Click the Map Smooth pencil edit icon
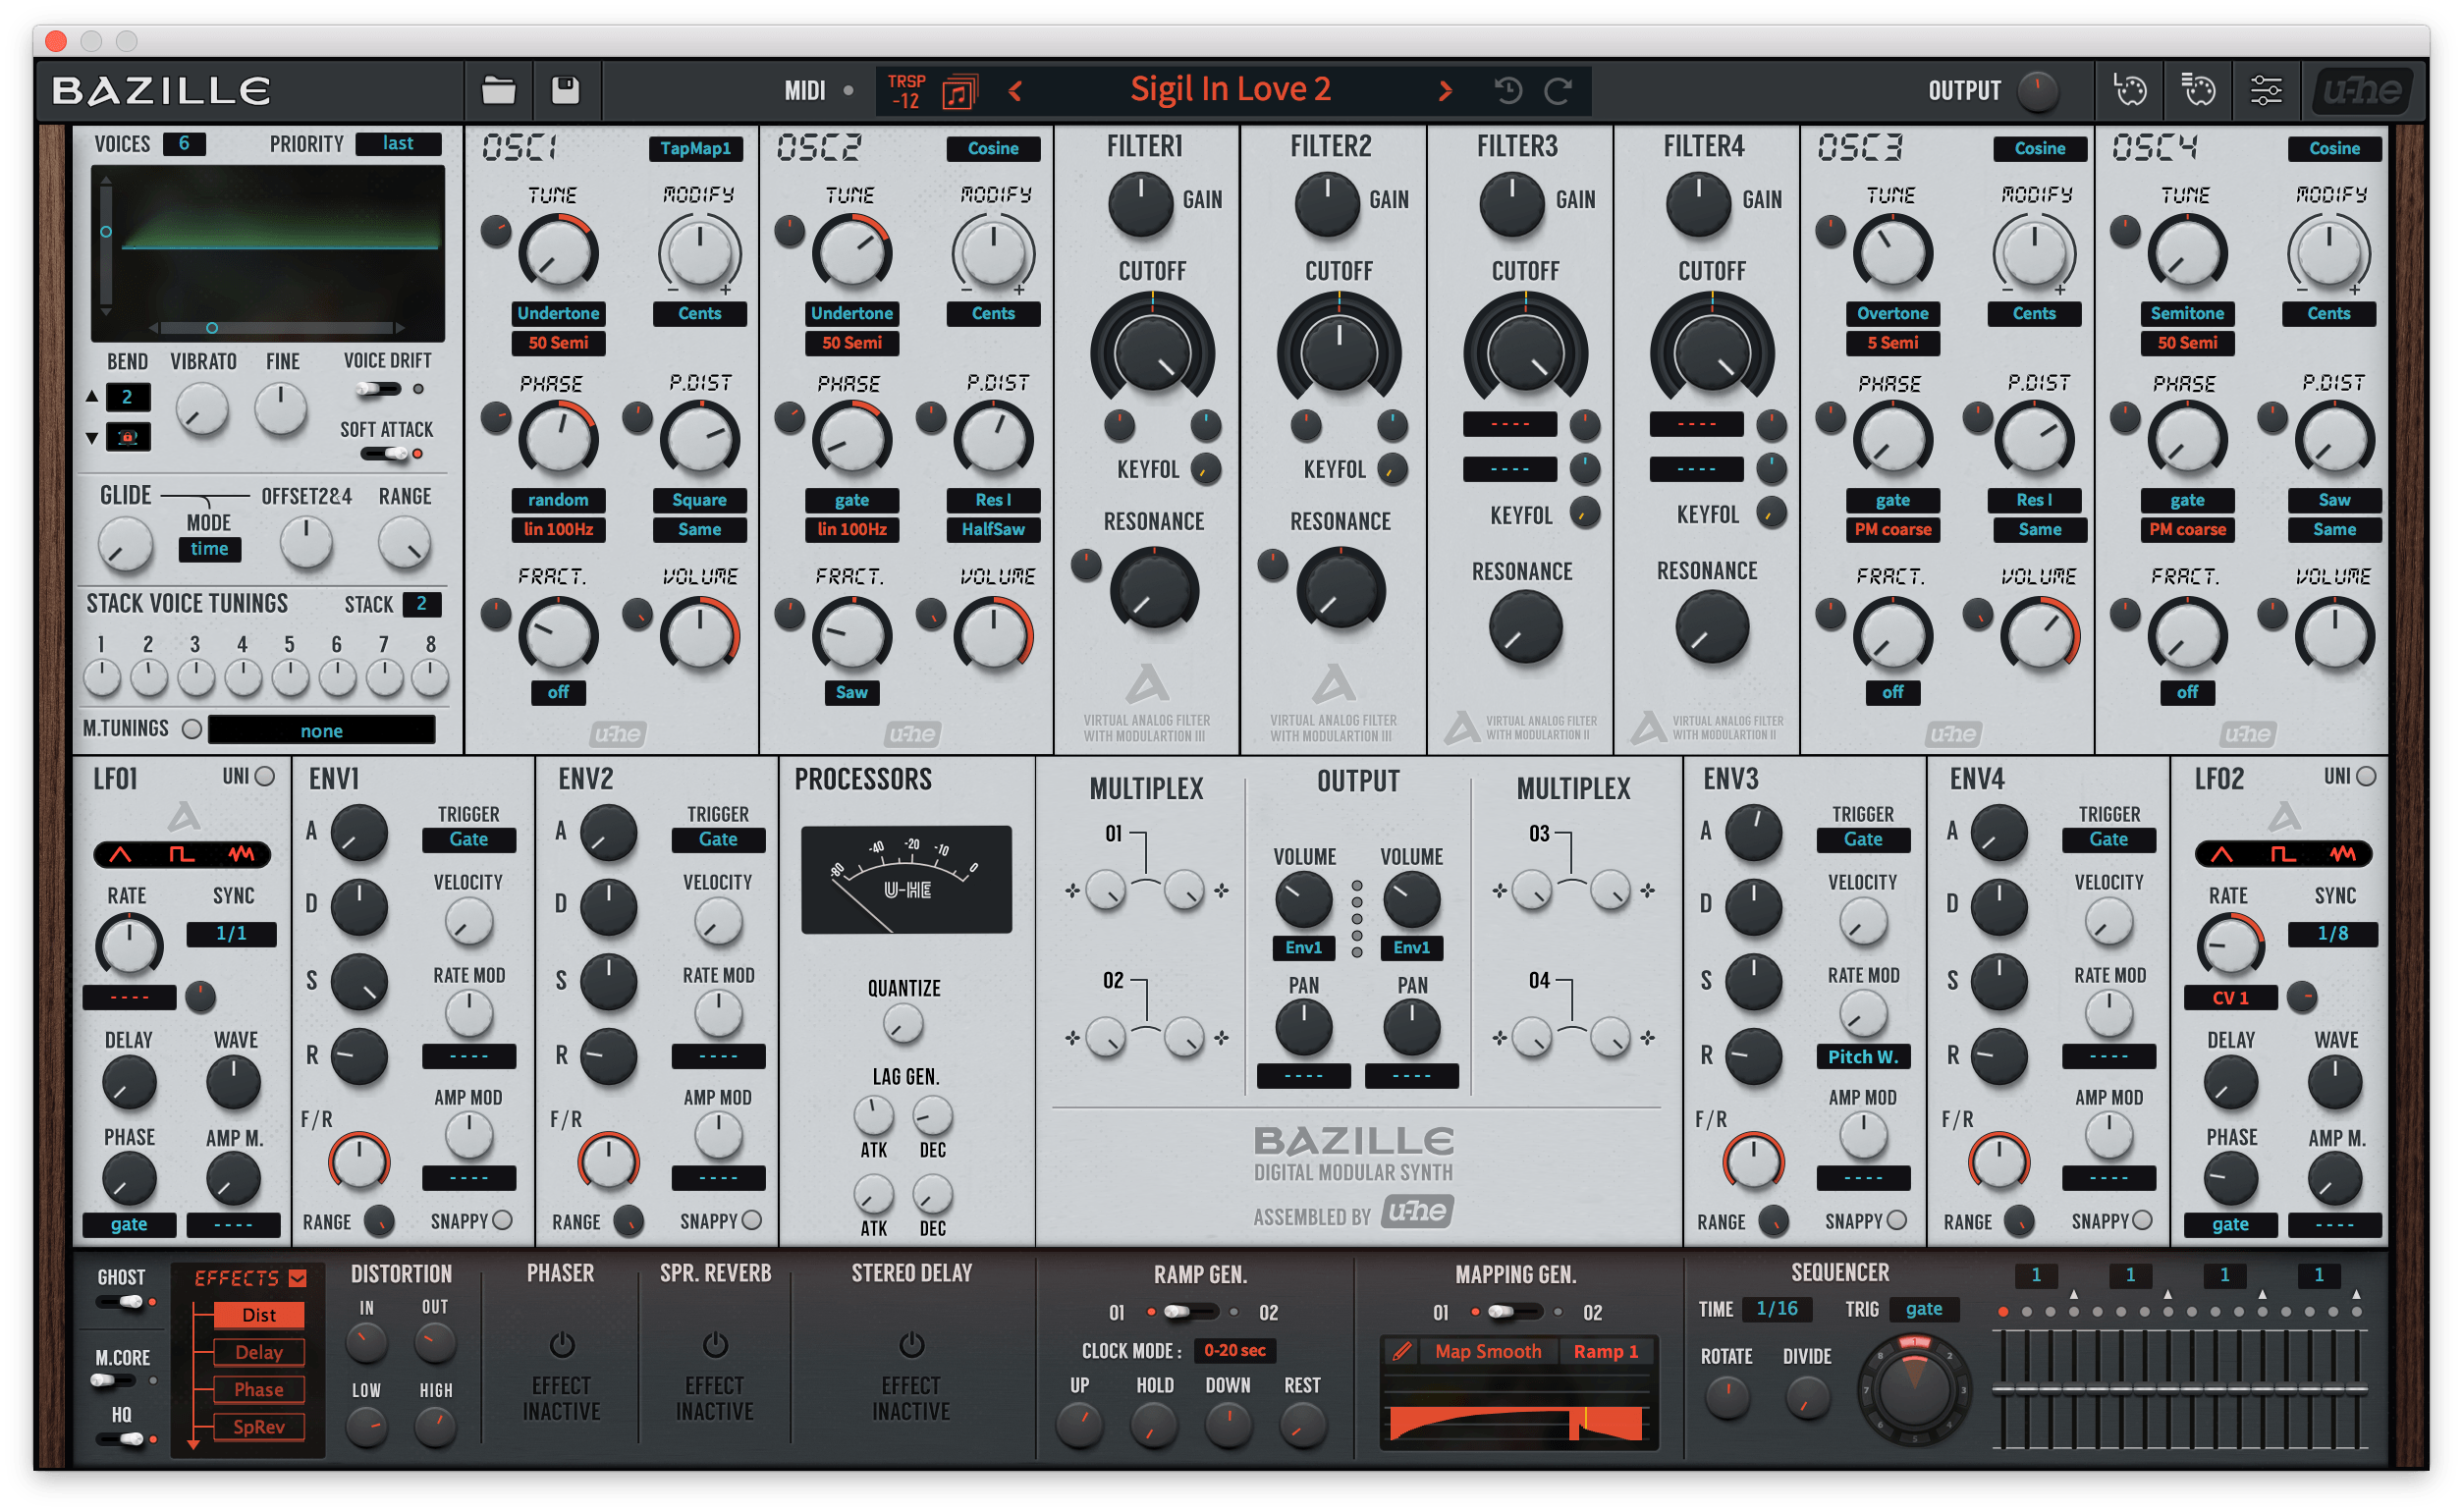2463x1512 pixels. pyautogui.click(x=1402, y=1351)
